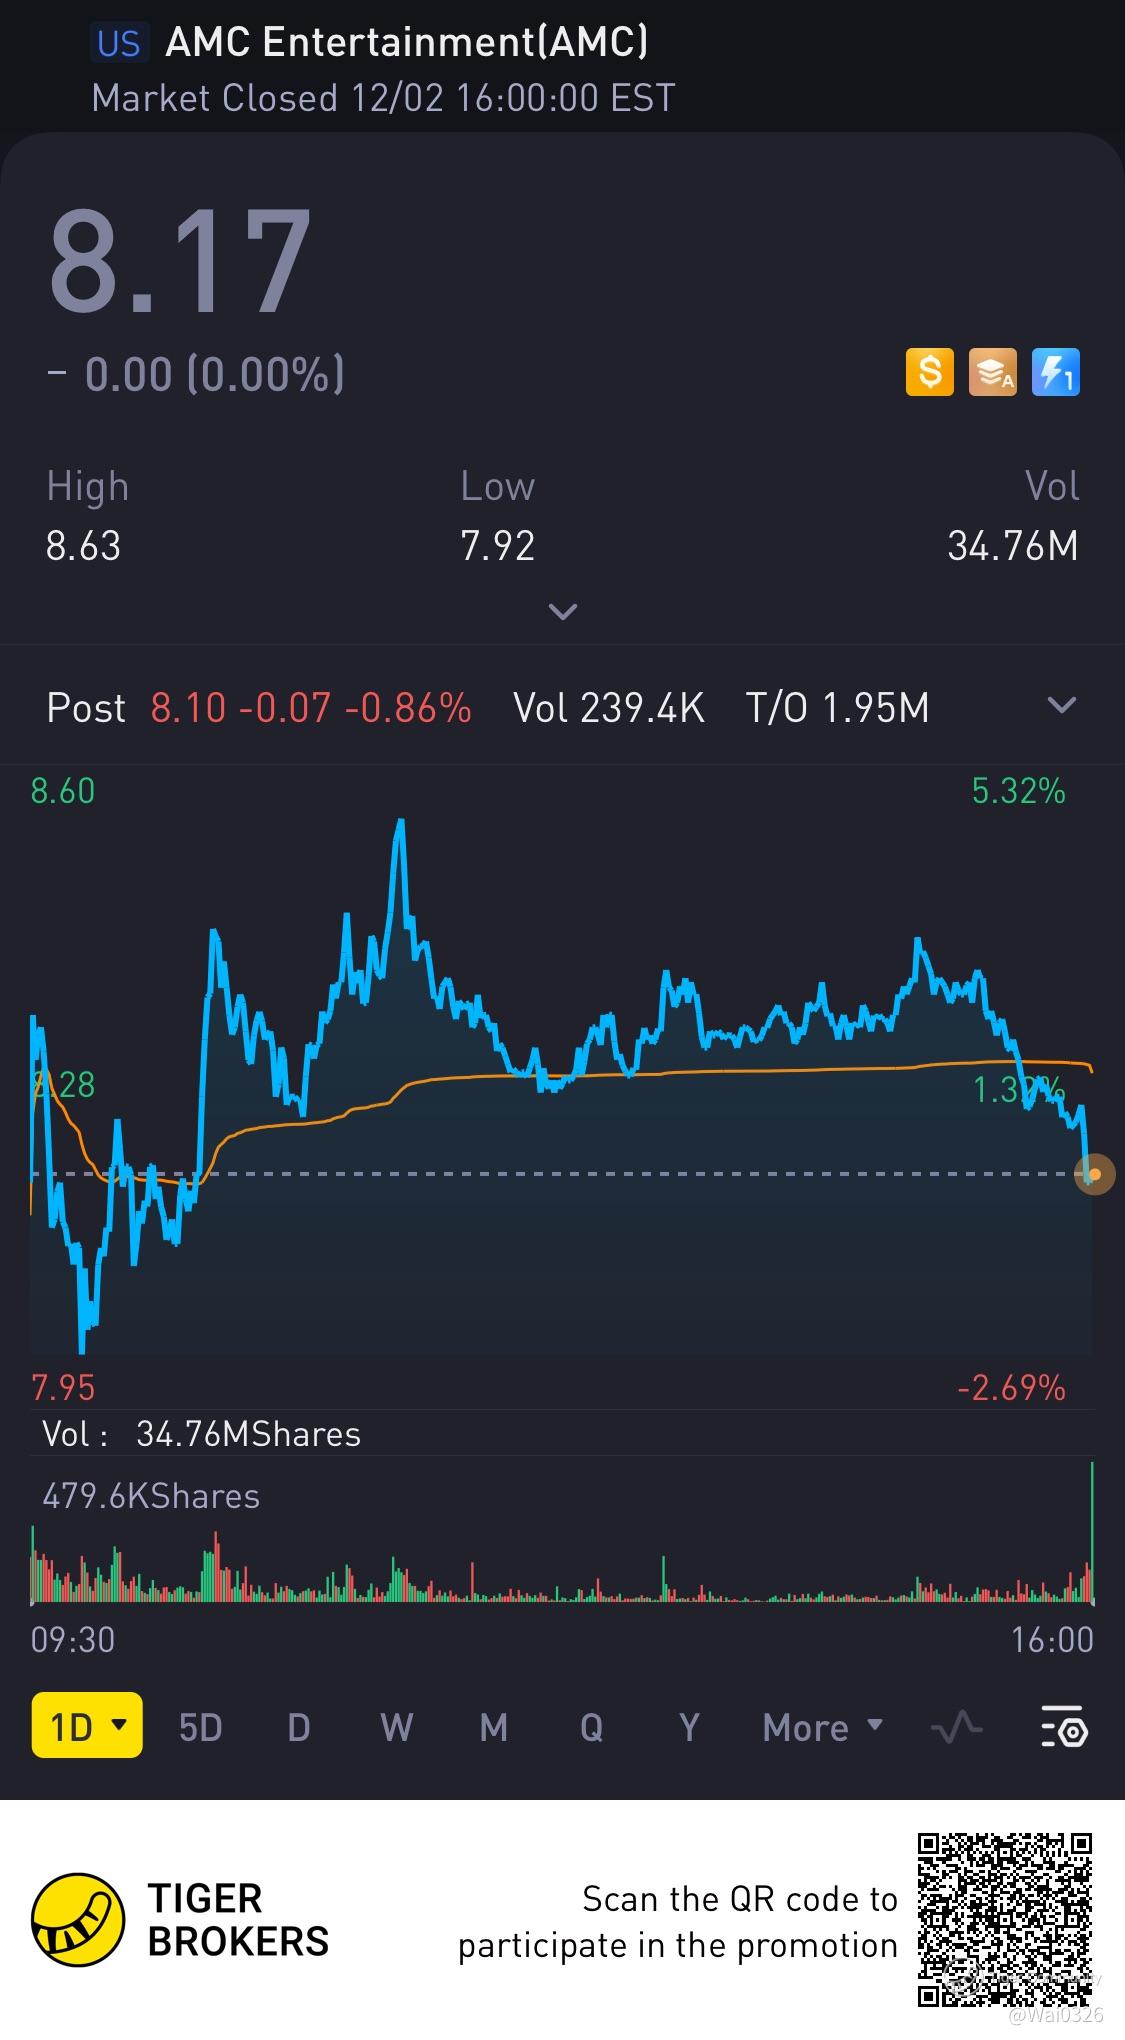Select the Y yearly timeframe
The image size is (1125, 2040).
(x=689, y=1728)
